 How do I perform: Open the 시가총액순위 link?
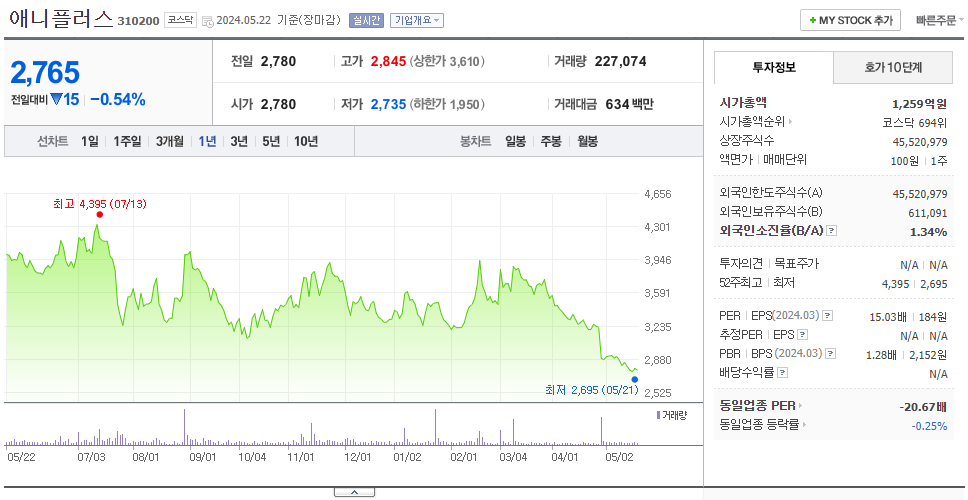pyautogui.click(x=756, y=122)
